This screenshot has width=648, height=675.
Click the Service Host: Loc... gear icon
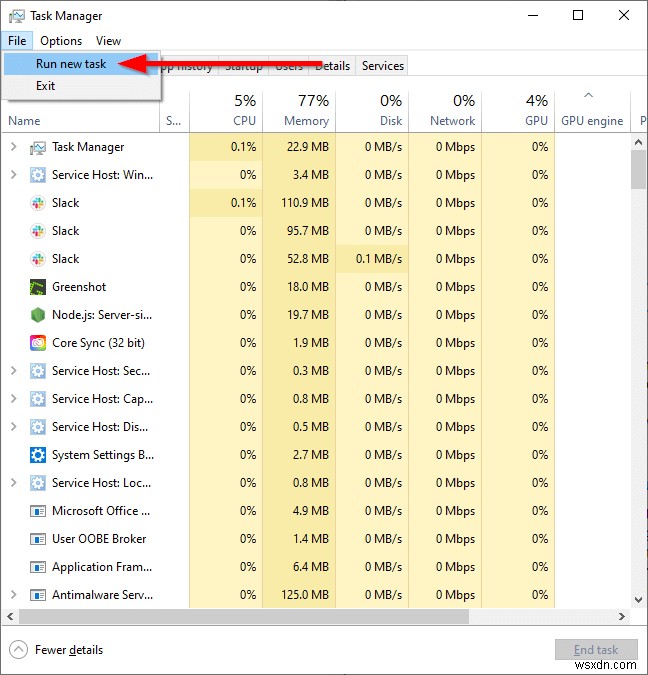pos(38,483)
